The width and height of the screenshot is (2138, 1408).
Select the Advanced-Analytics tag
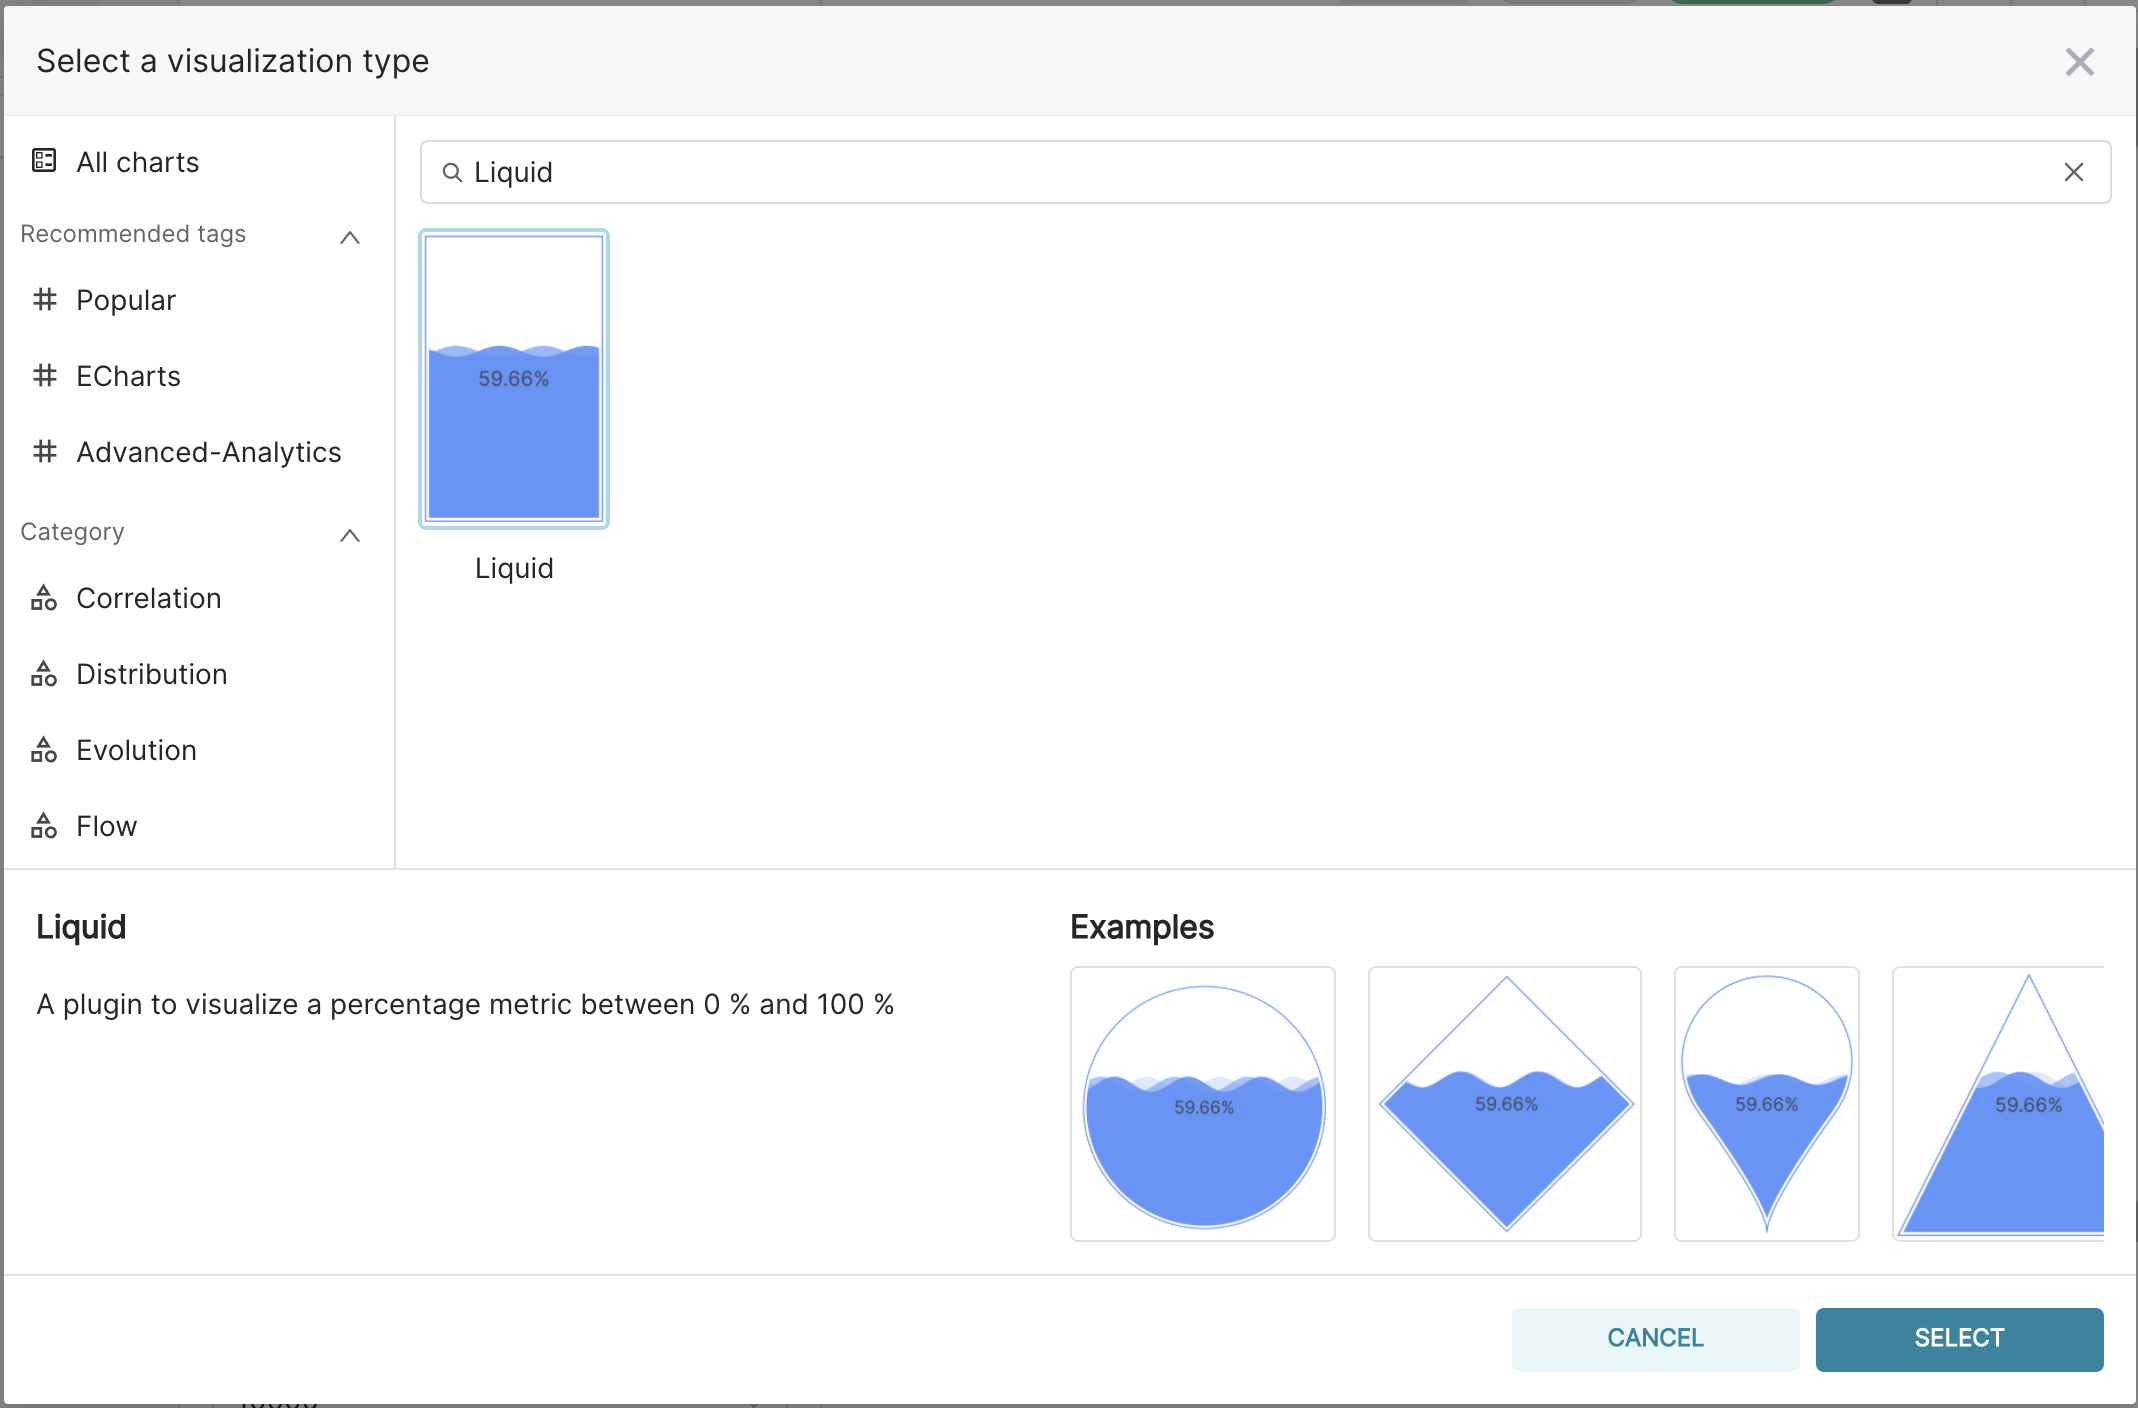pyautogui.click(x=208, y=452)
